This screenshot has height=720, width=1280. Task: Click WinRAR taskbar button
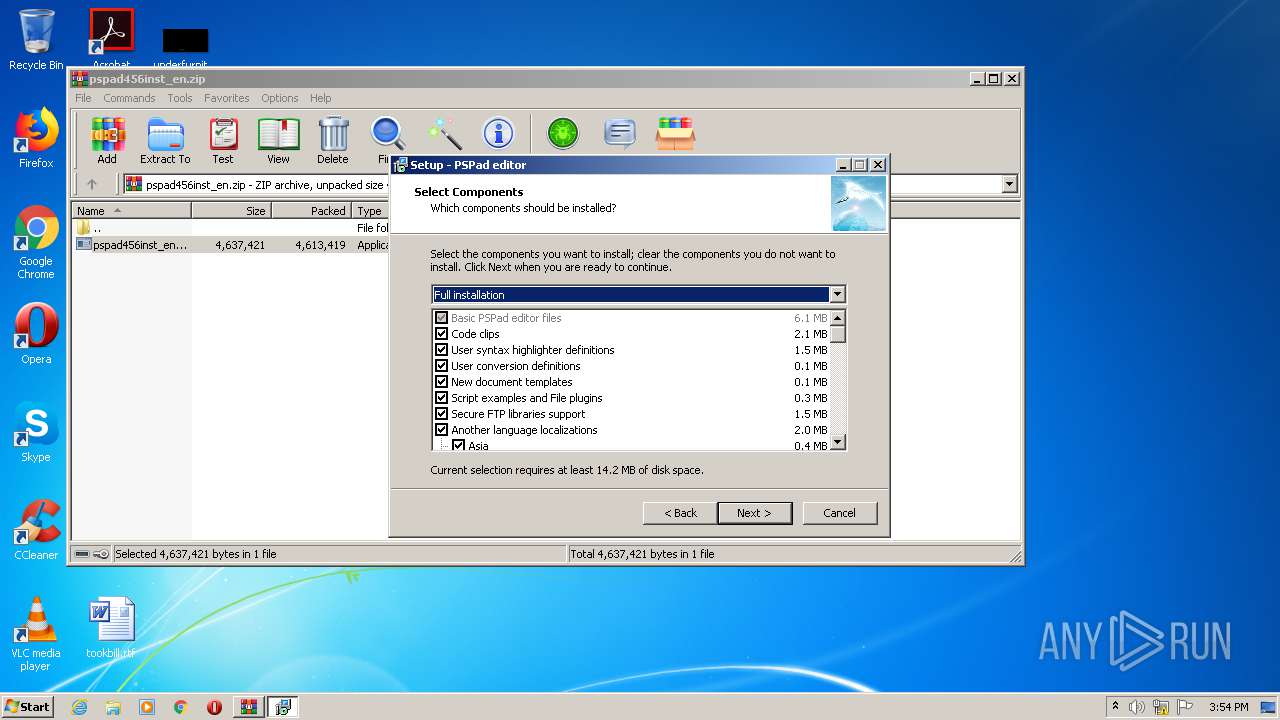pos(249,707)
